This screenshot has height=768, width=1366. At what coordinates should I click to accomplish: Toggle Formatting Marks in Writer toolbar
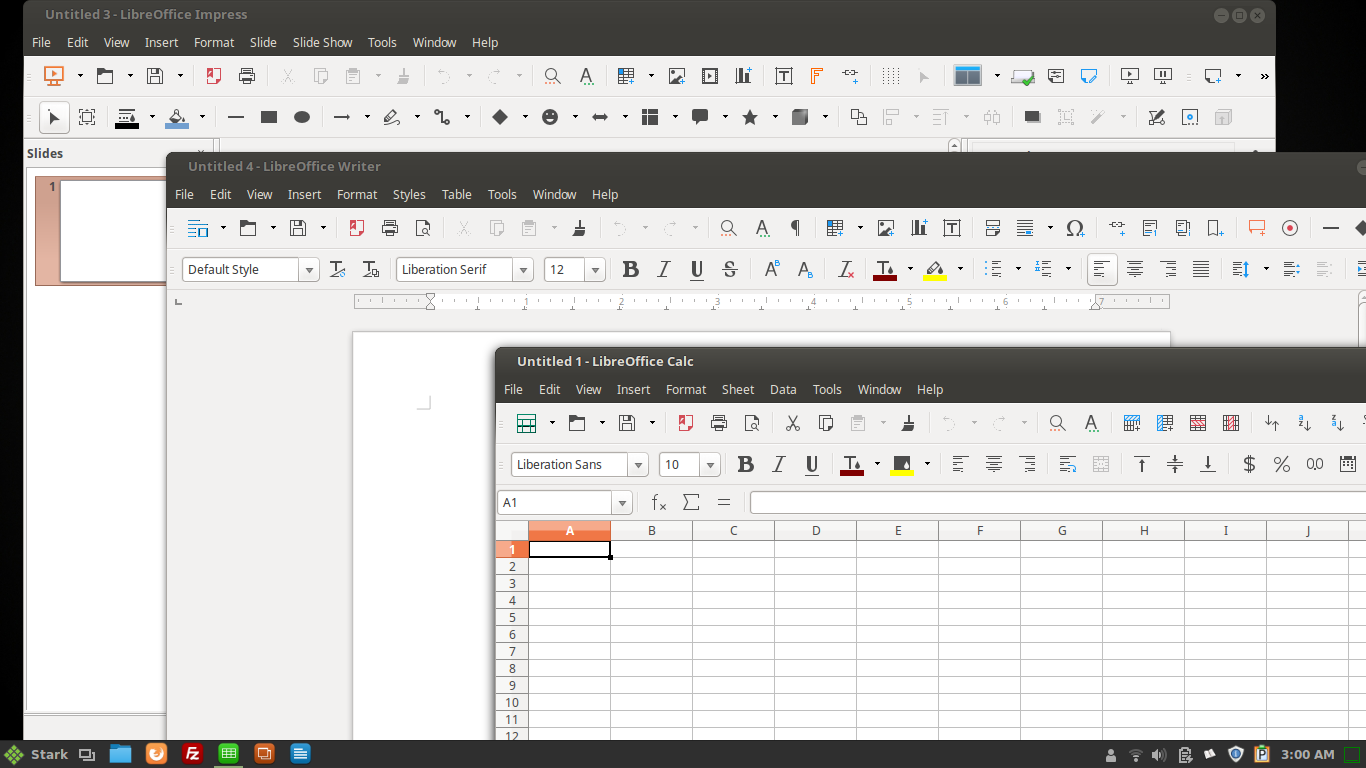point(795,228)
